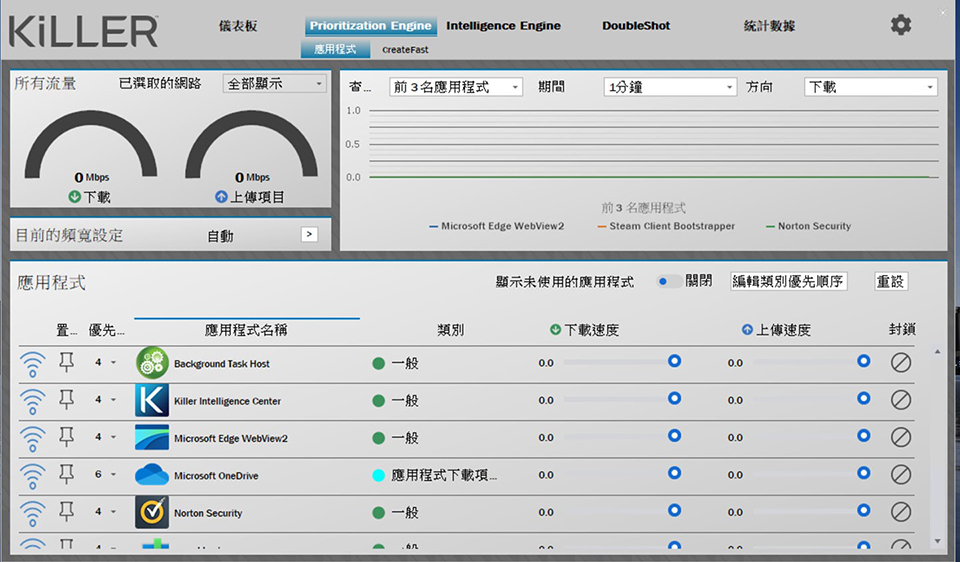Change priority 6 of Microsoft OneDrive
The height and width of the screenshot is (562, 960).
coord(105,474)
